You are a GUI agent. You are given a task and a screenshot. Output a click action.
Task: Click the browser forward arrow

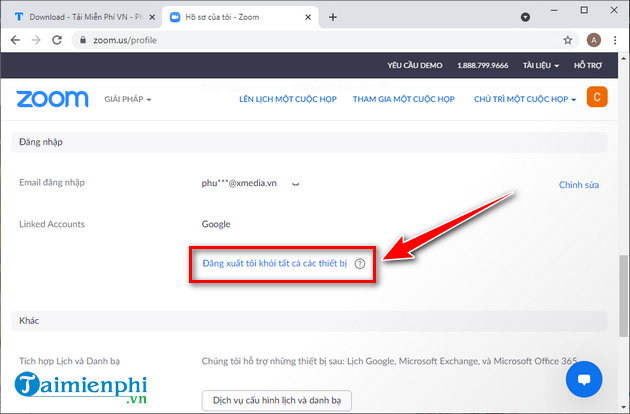click(x=36, y=40)
